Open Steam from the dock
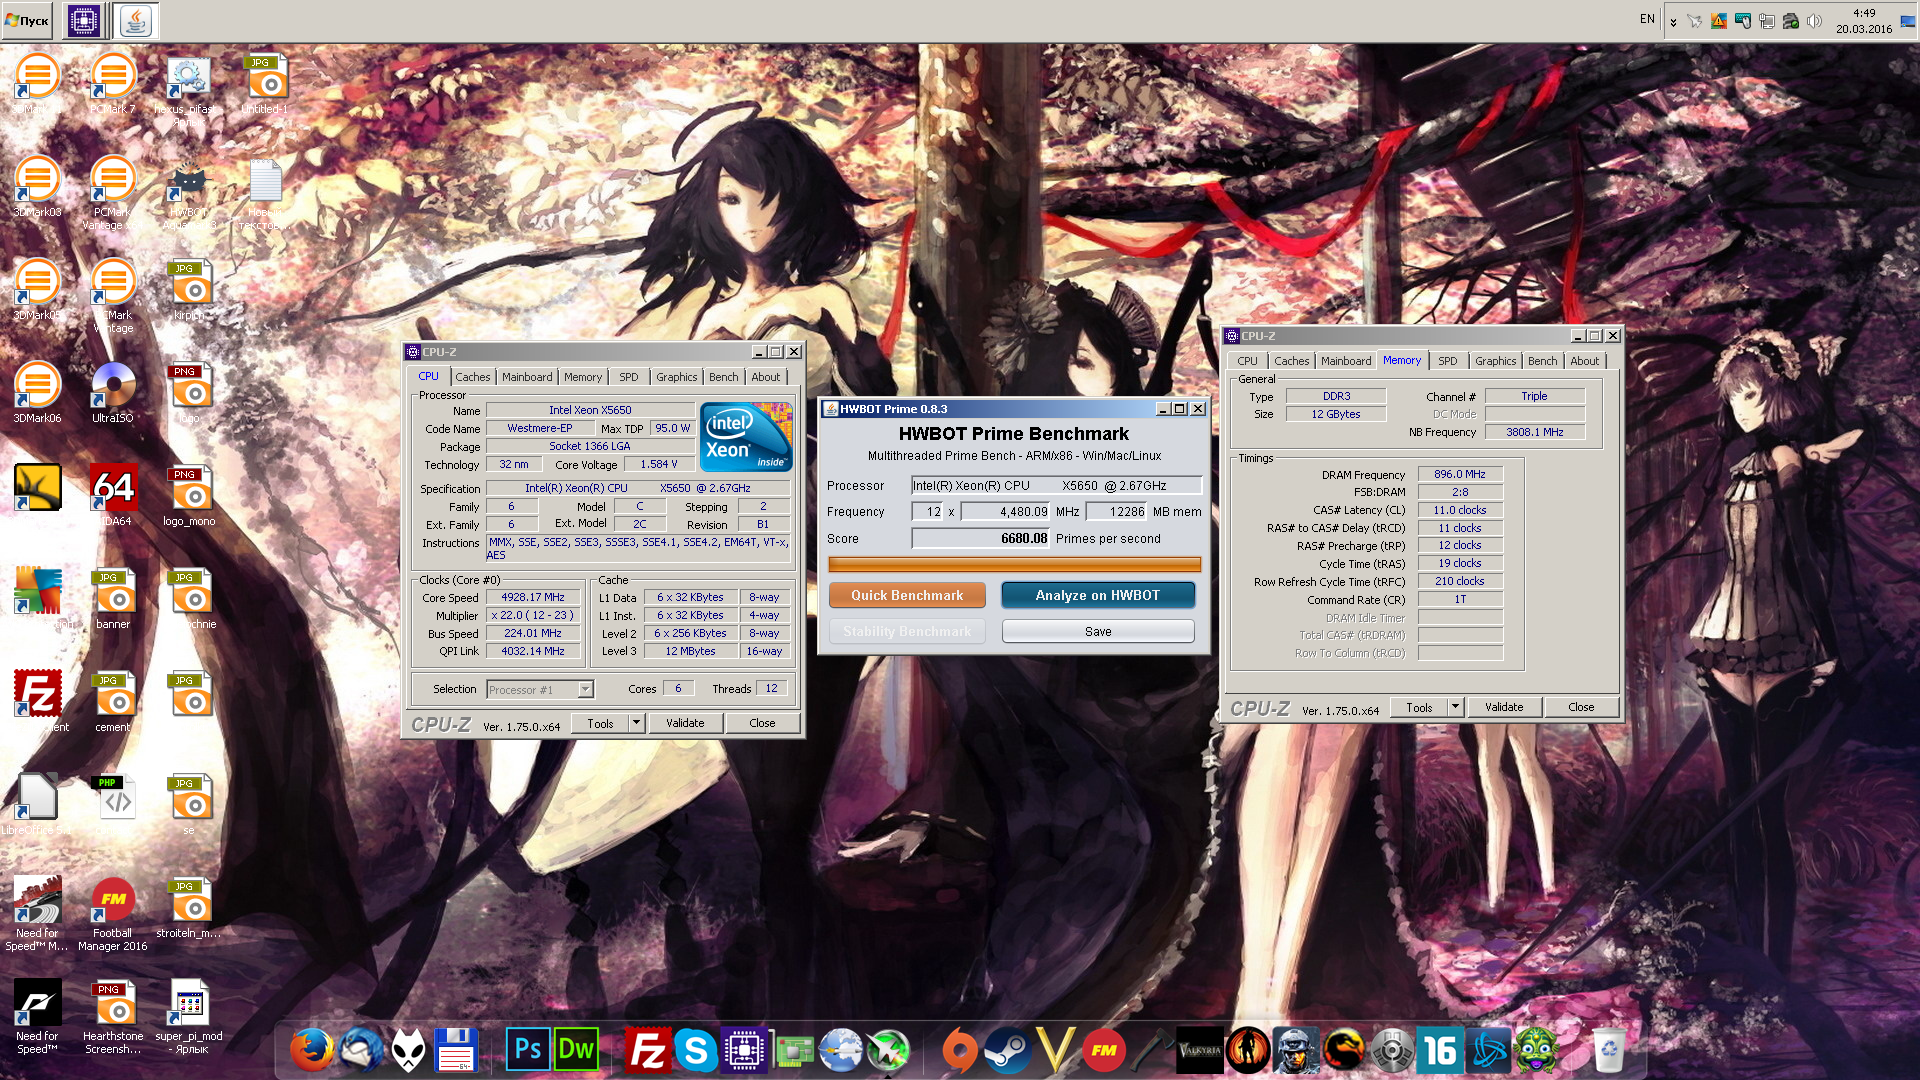Image resolution: width=1920 pixels, height=1080 pixels. pyautogui.click(x=1007, y=1050)
